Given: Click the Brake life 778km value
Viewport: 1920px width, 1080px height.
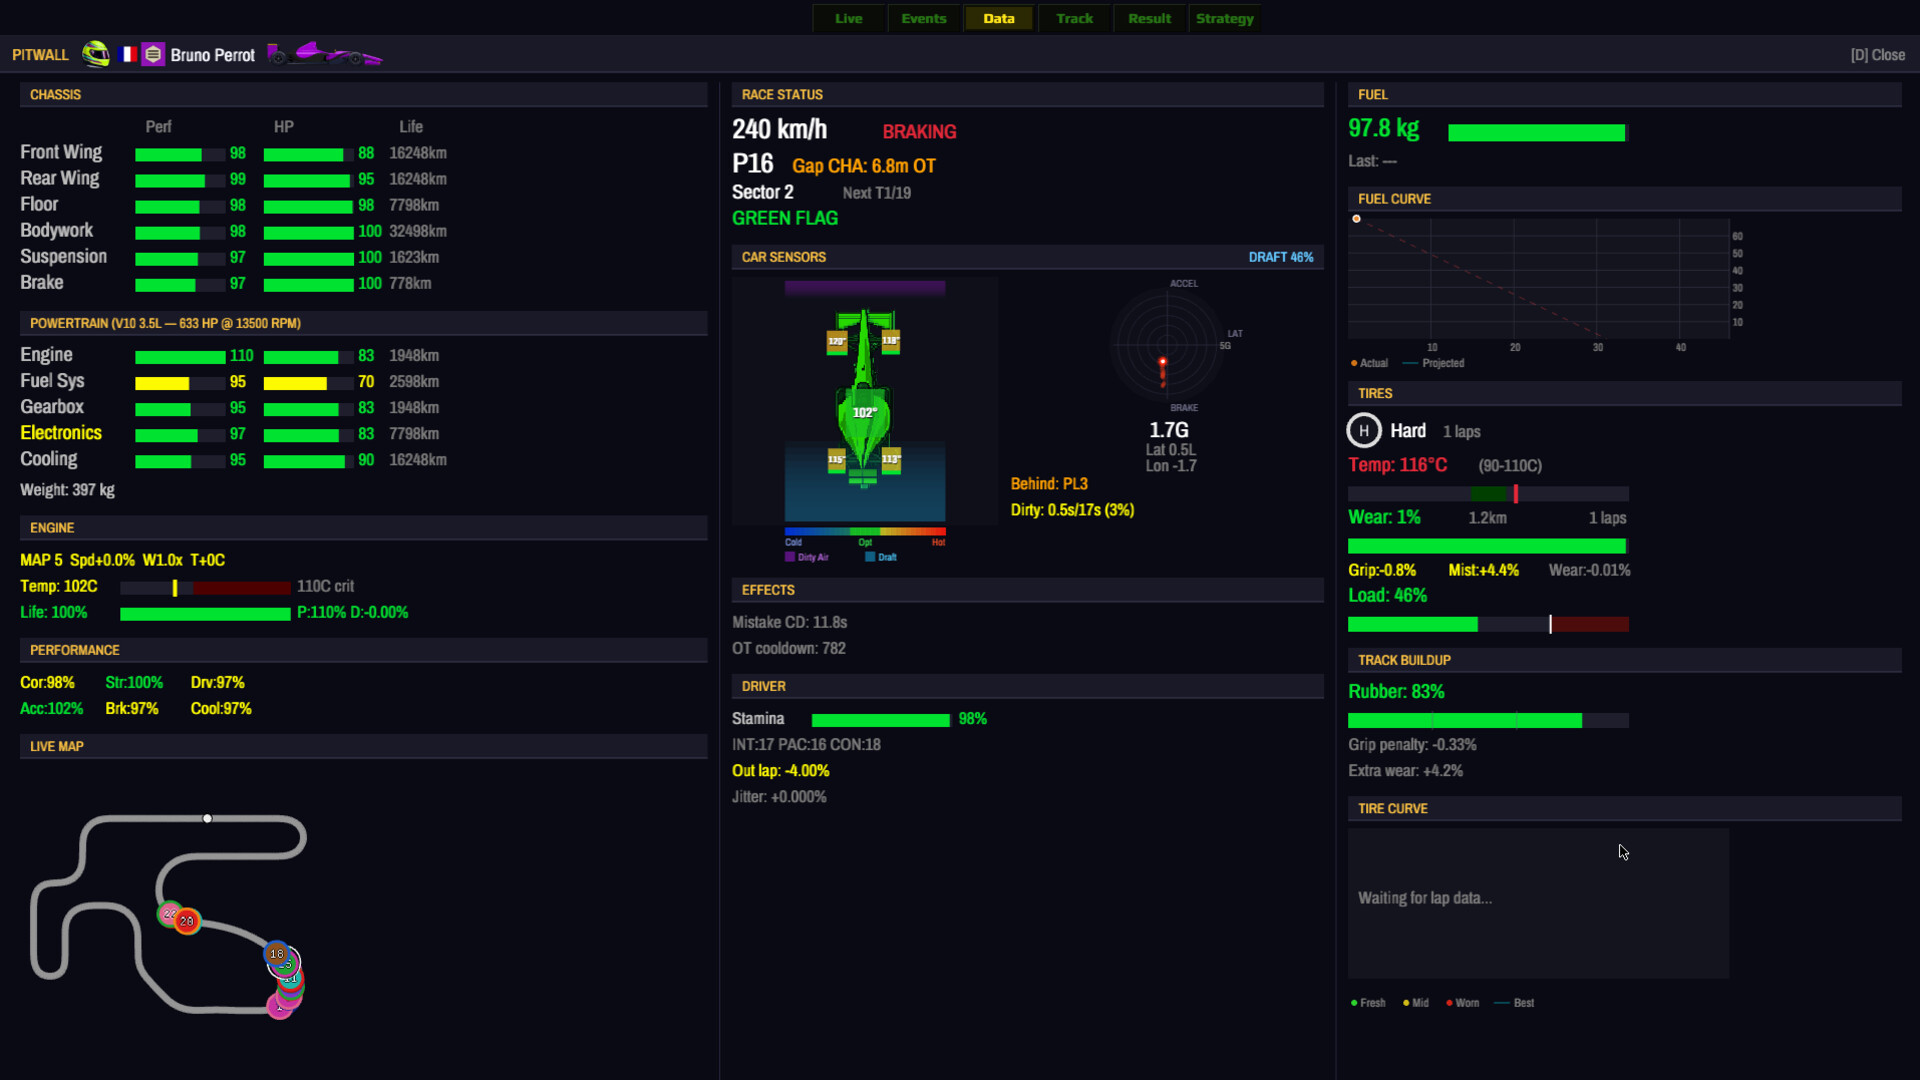Looking at the screenshot, I should pyautogui.click(x=410, y=284).
